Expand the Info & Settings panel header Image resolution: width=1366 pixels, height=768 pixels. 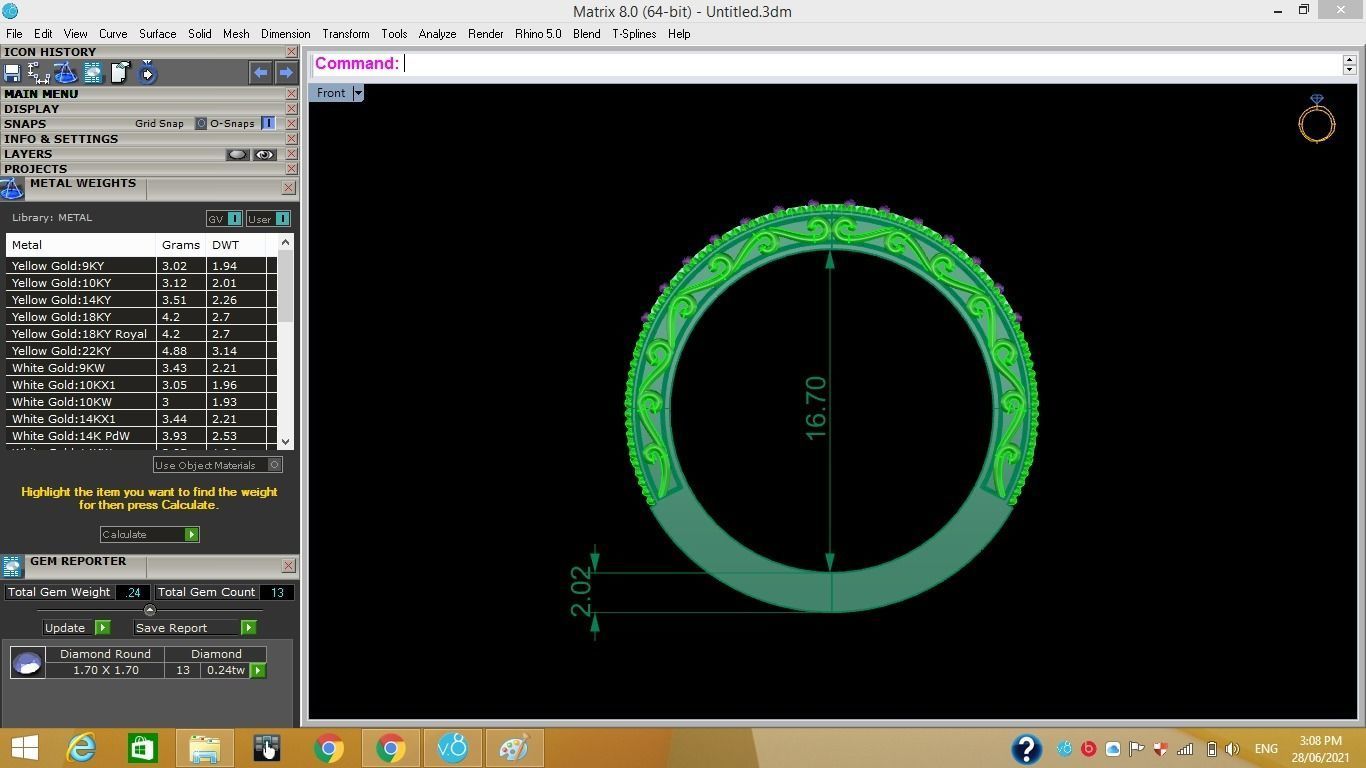61,139
